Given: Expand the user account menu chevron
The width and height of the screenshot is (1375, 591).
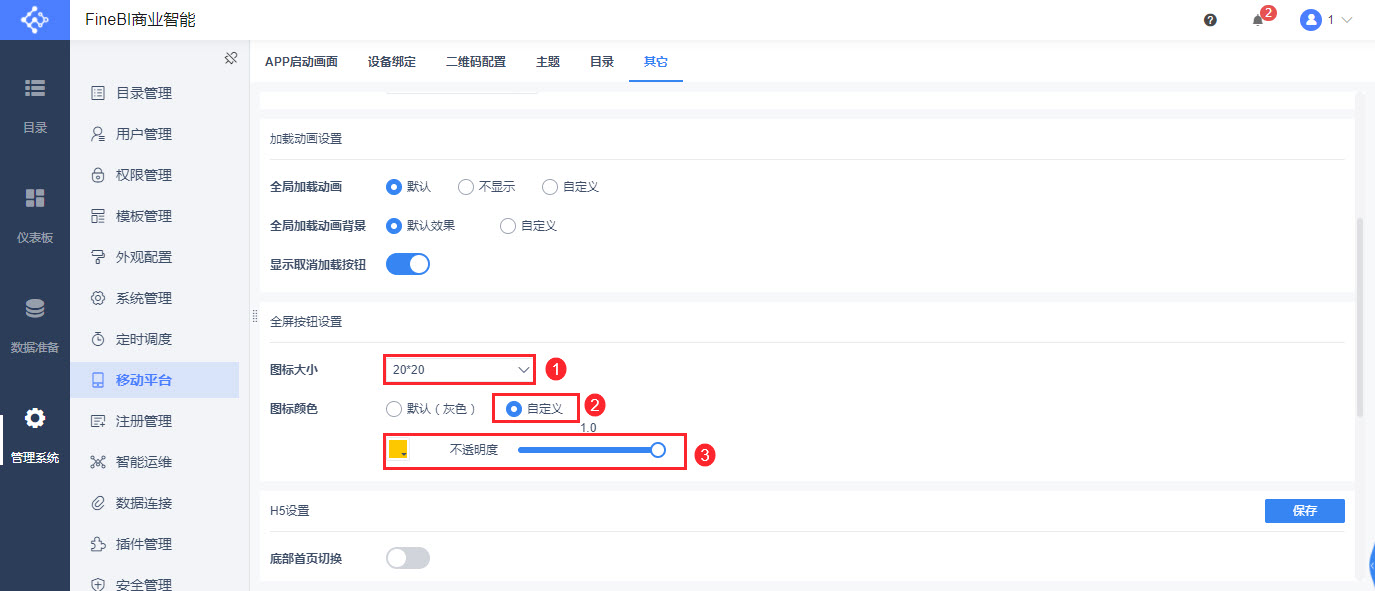Looking at the screenshot, I should [1346, 20].
